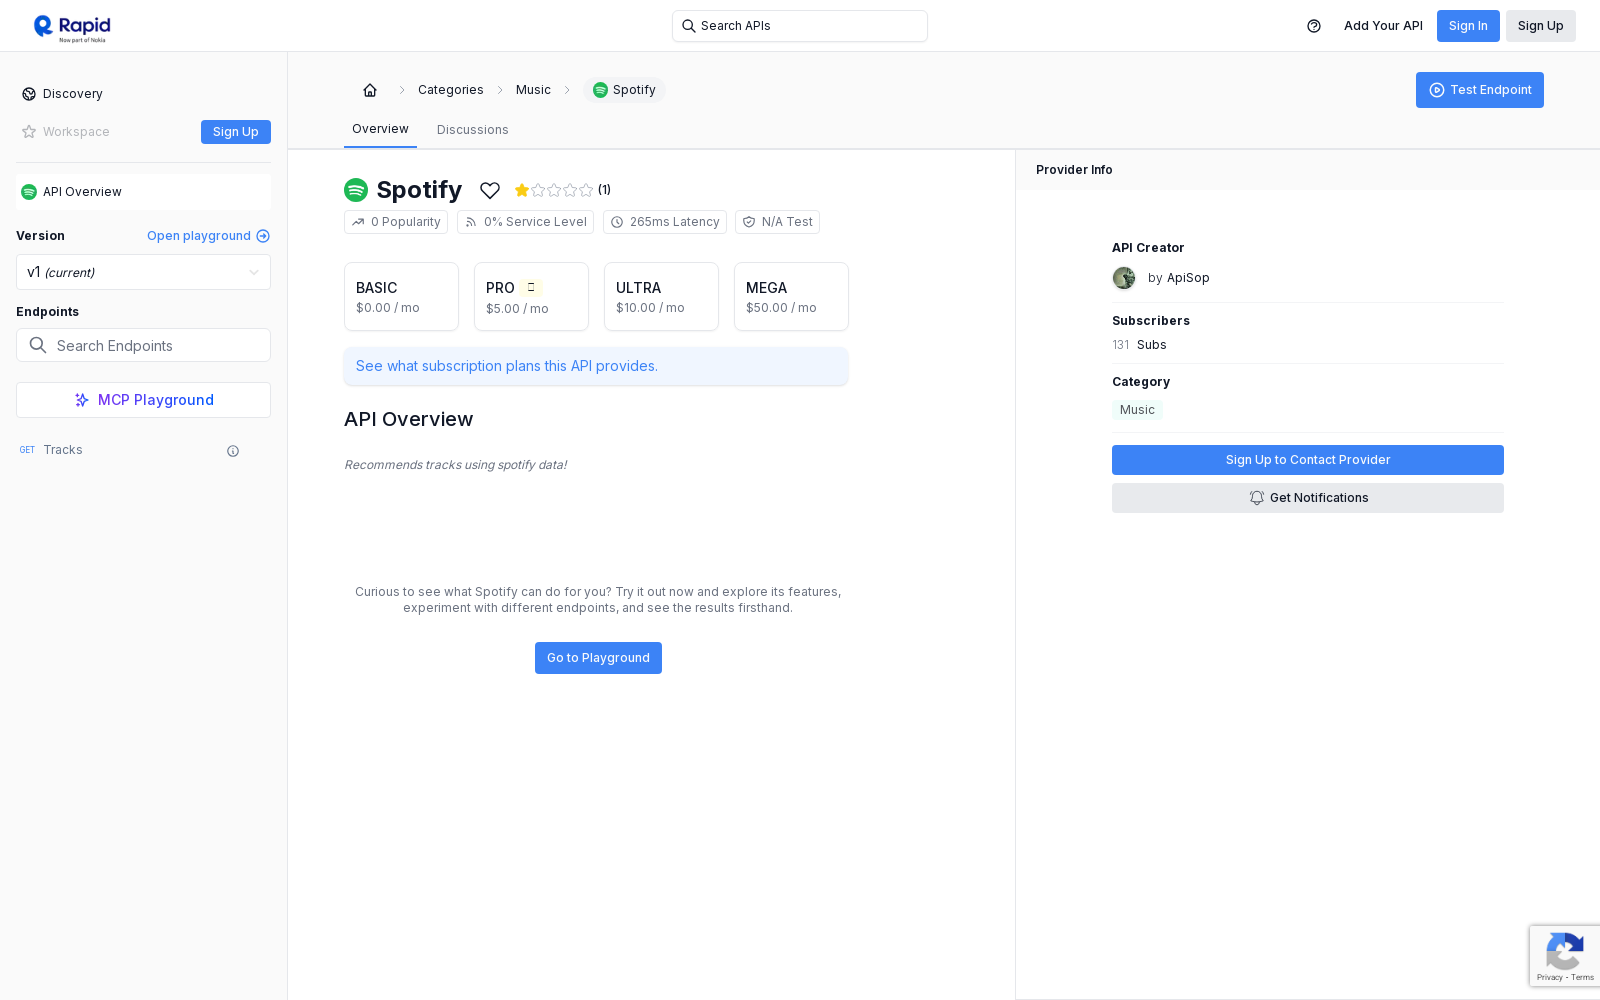Favorite Spotify with the heart icon
The height and width of the screenshot is (1000, 1600).
pos(490,190)
